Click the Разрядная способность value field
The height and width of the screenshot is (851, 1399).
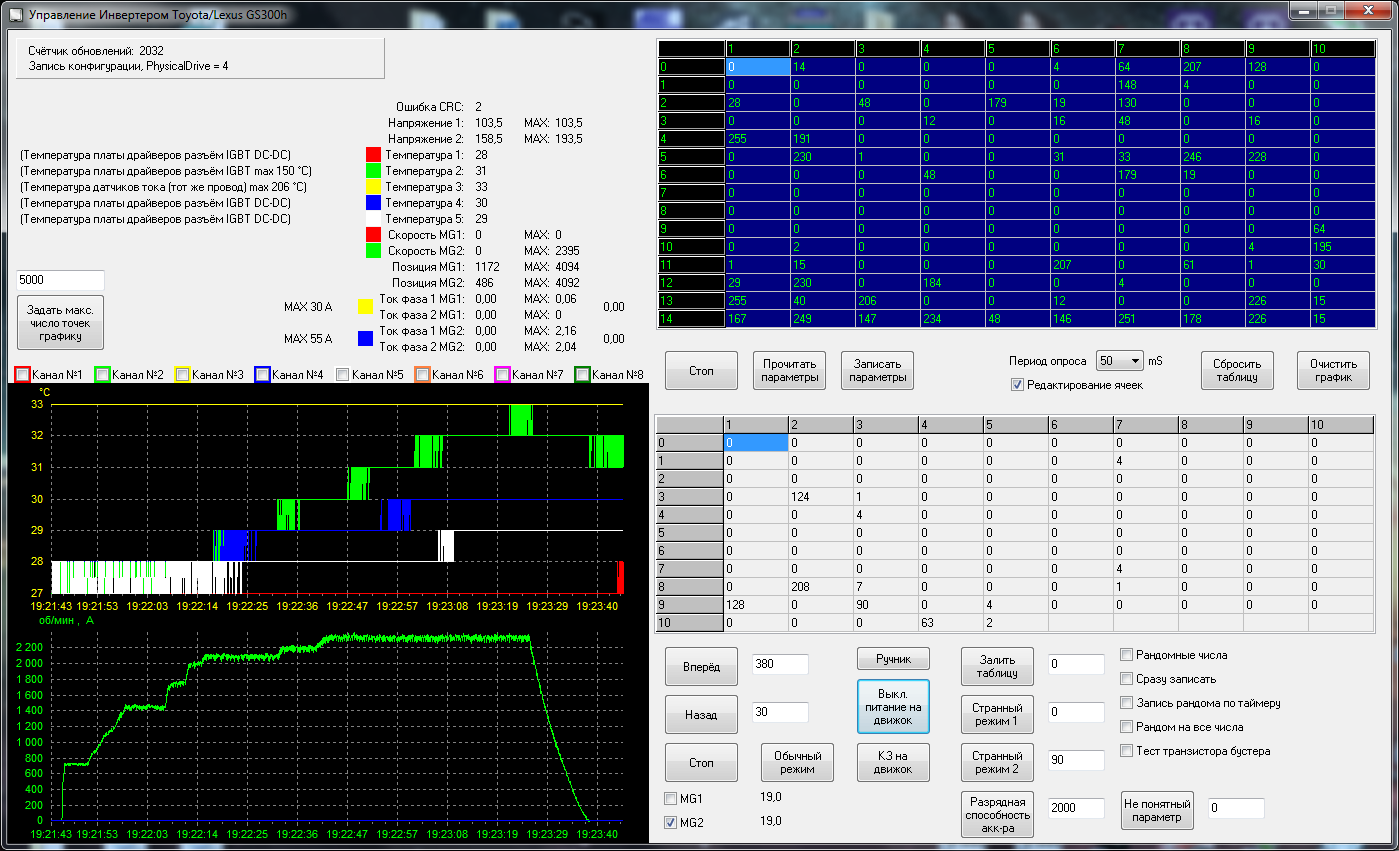click(x=1076, y=808)
